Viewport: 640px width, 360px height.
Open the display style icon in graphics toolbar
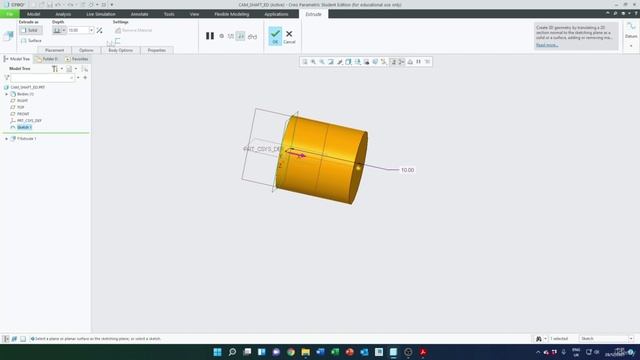click(349, 62)
